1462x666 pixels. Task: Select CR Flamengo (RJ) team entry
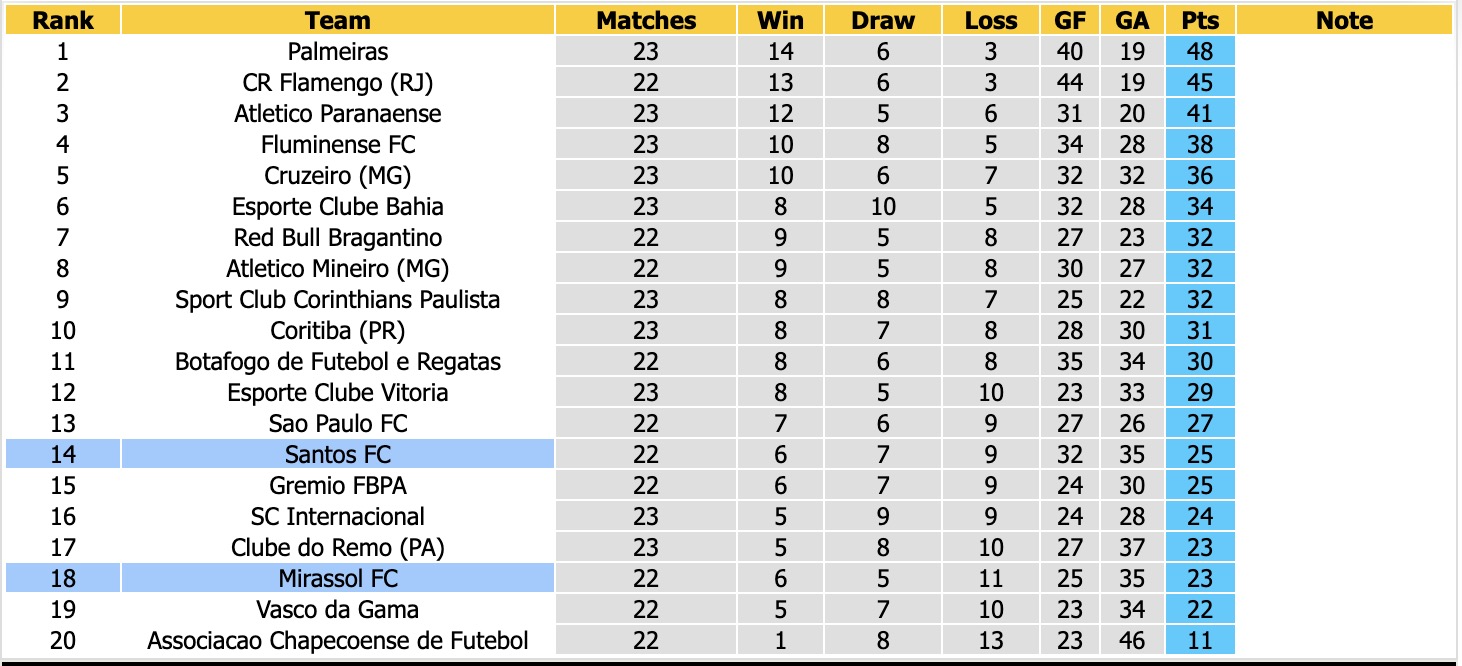coord(338,82)
